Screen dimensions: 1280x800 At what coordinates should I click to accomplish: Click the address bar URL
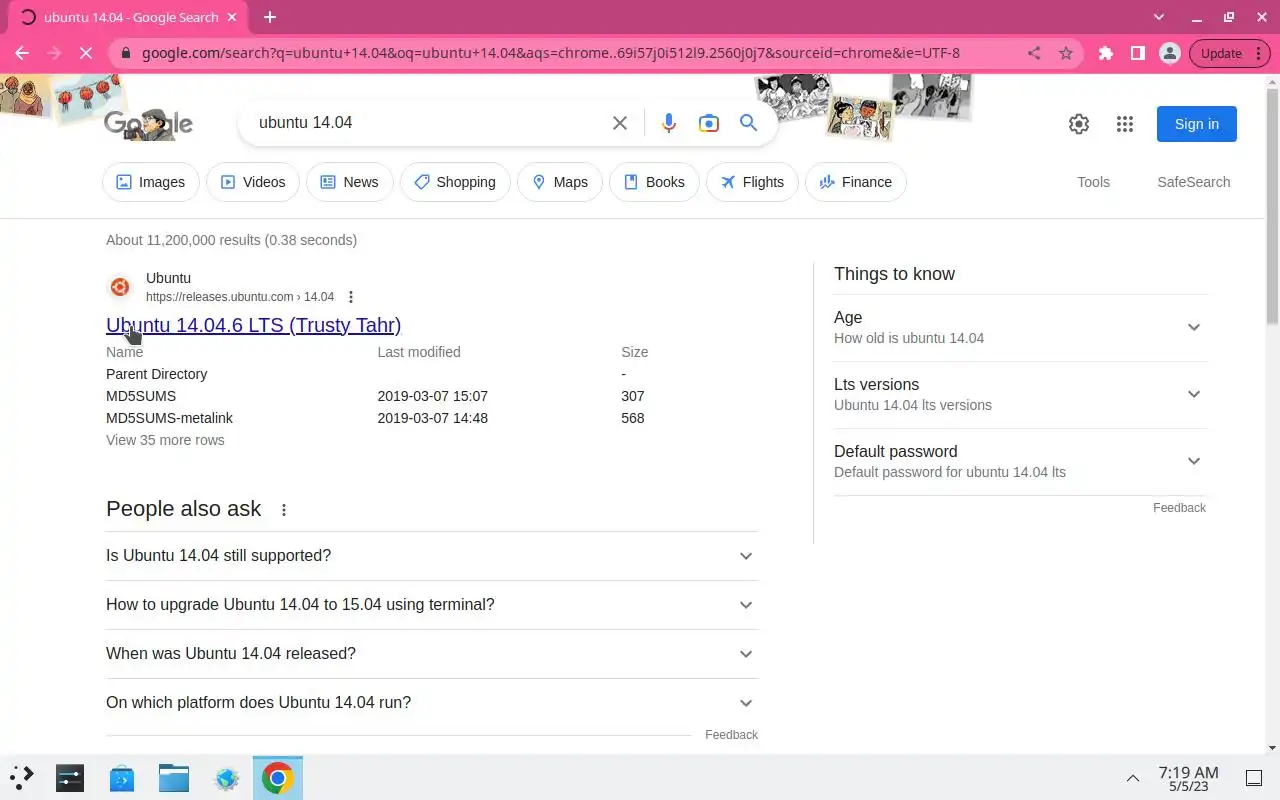coord(551,53)
